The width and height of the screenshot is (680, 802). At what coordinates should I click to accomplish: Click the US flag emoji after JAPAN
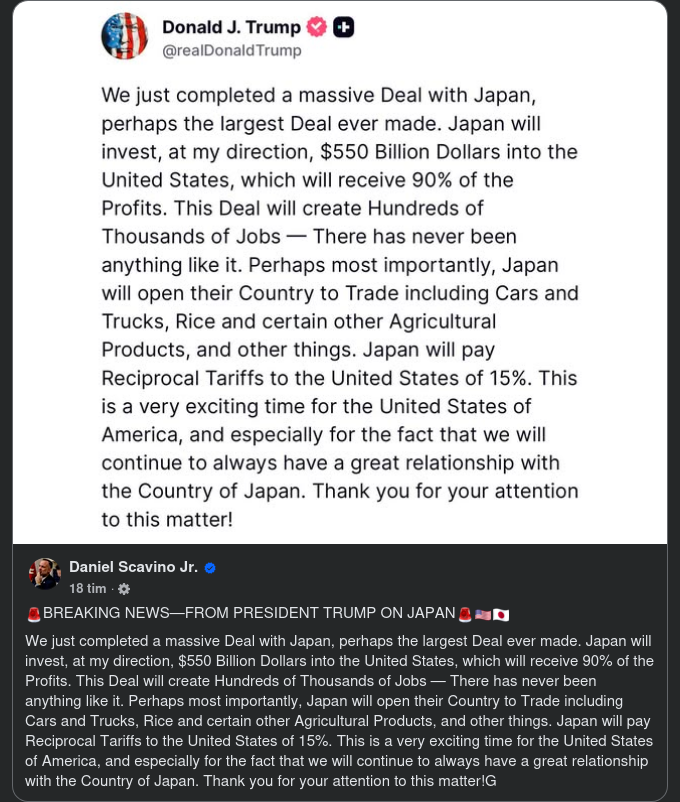click(x=481, y=613)
